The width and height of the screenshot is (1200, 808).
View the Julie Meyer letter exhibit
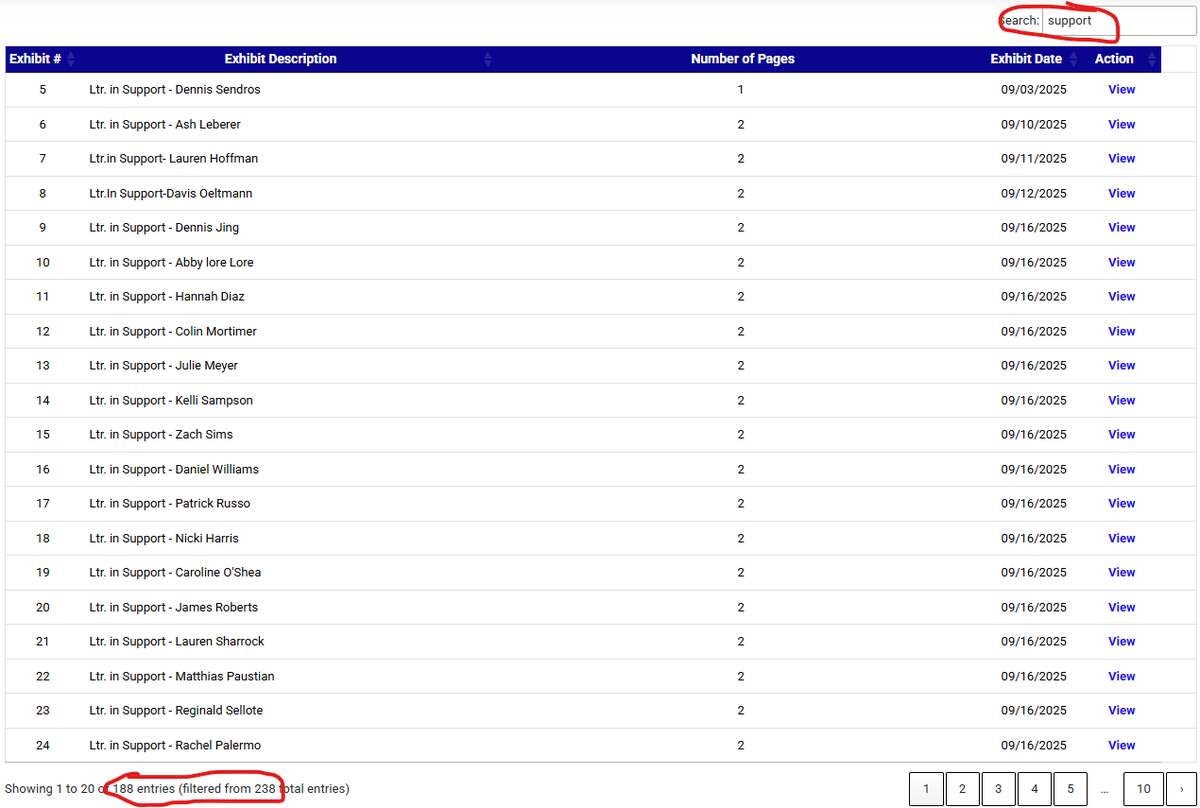(1121, 366)
